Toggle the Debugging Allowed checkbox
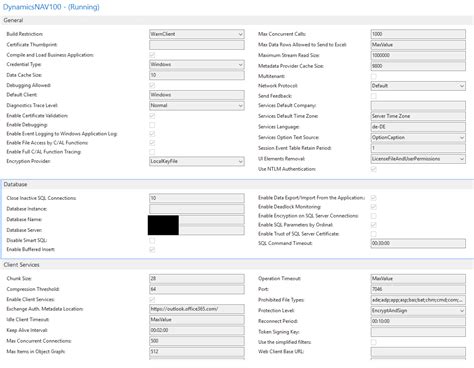 (152, 85)
